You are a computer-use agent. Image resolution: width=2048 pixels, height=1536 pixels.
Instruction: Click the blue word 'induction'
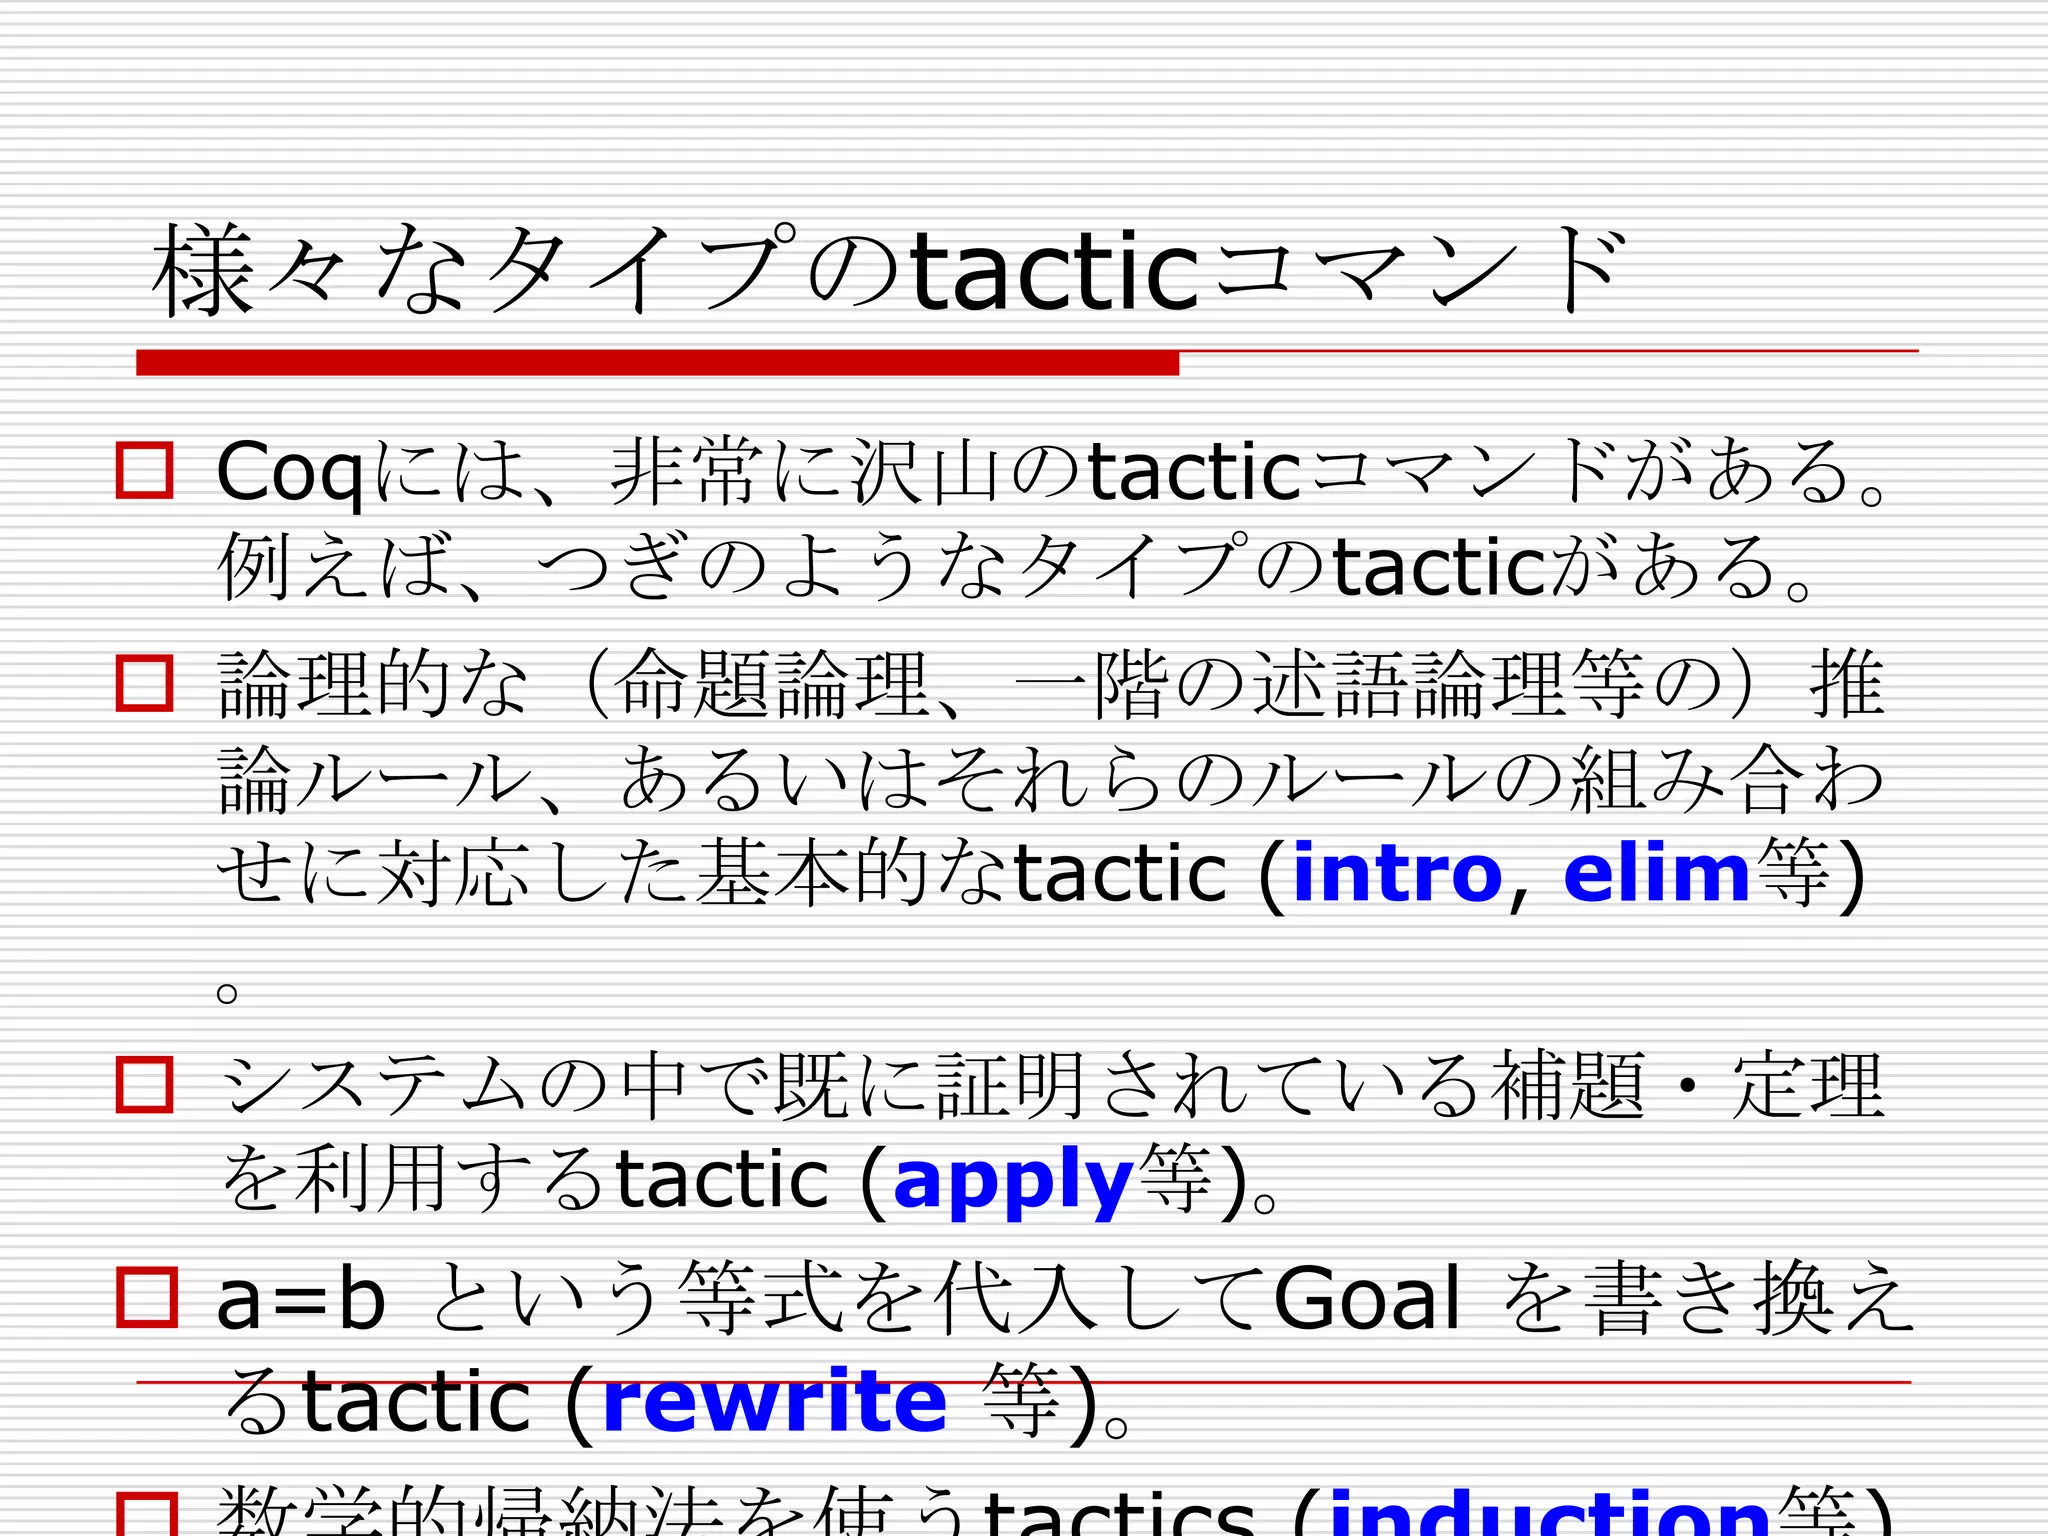[1552, 1512]
